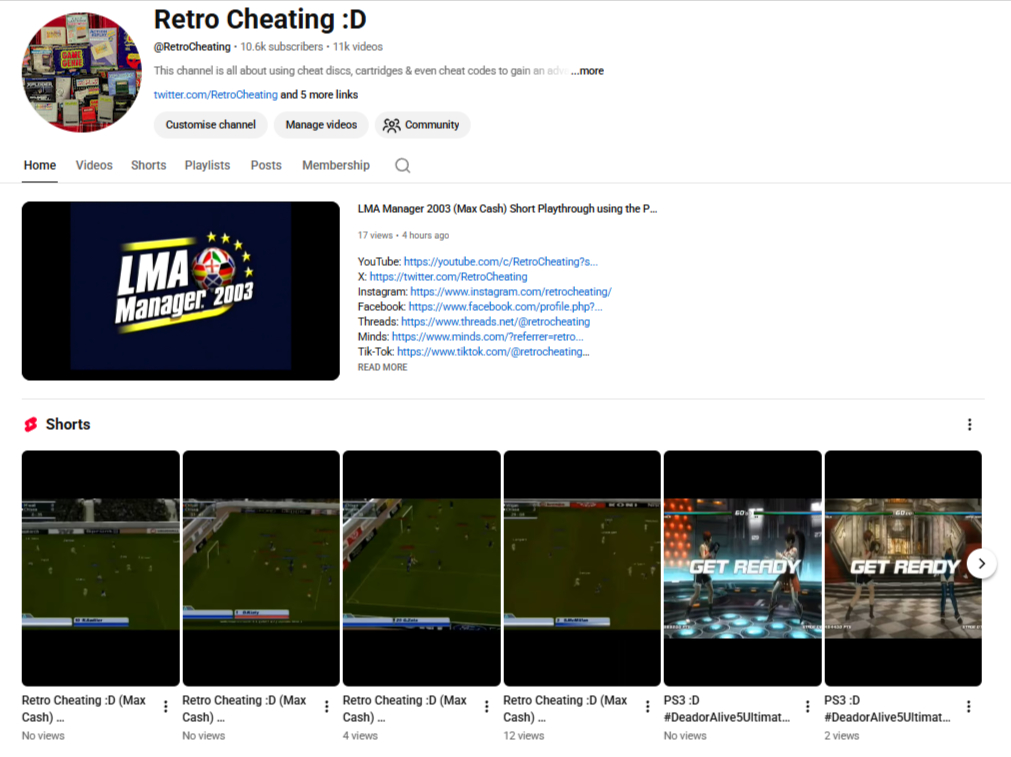Open the Minds referrer link

487,337
